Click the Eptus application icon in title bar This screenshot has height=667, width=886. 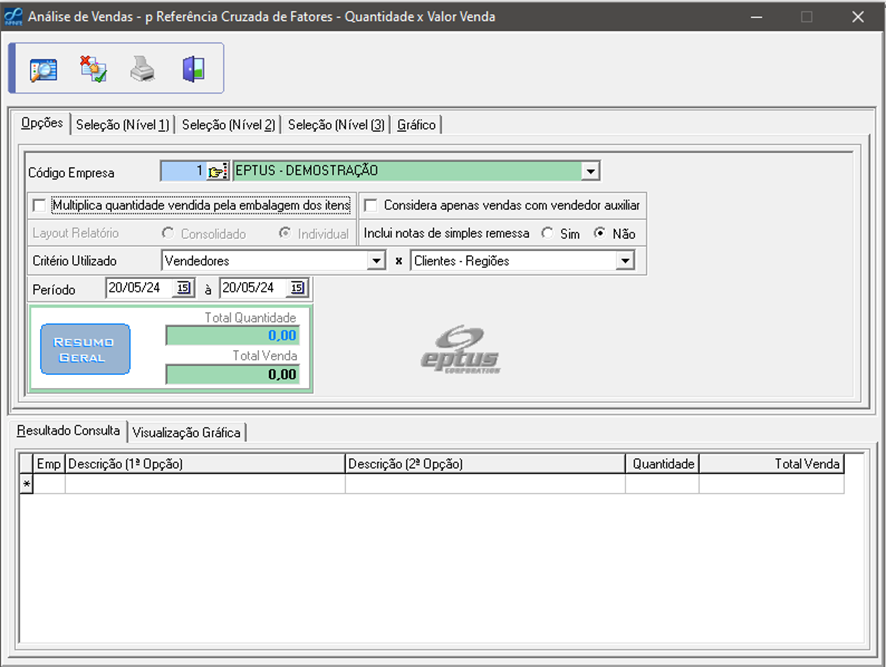[x=15, y=17]
